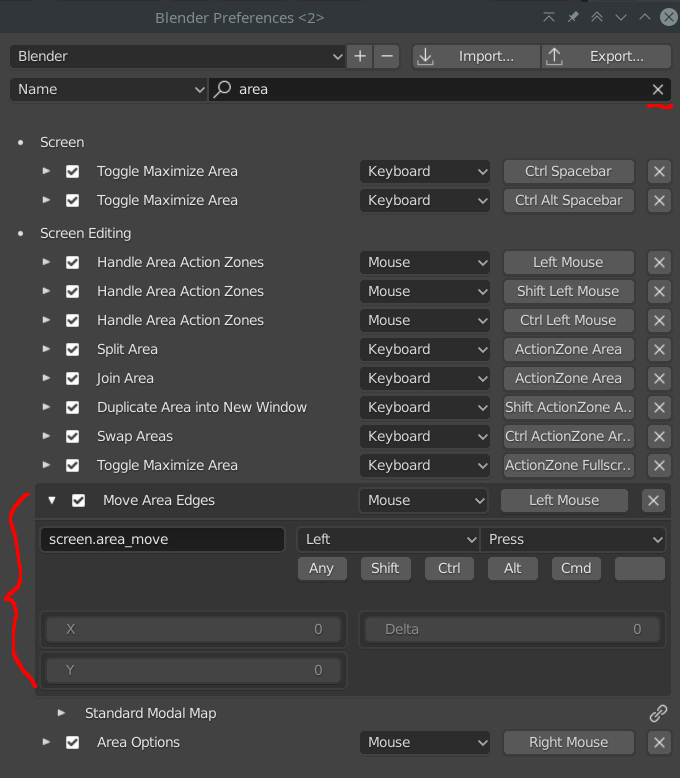Image resolution: width=680 pixels, height=778 pixels.
Task: Delete the Swap Areas keymap item
Action: click(x=659, y=437)
